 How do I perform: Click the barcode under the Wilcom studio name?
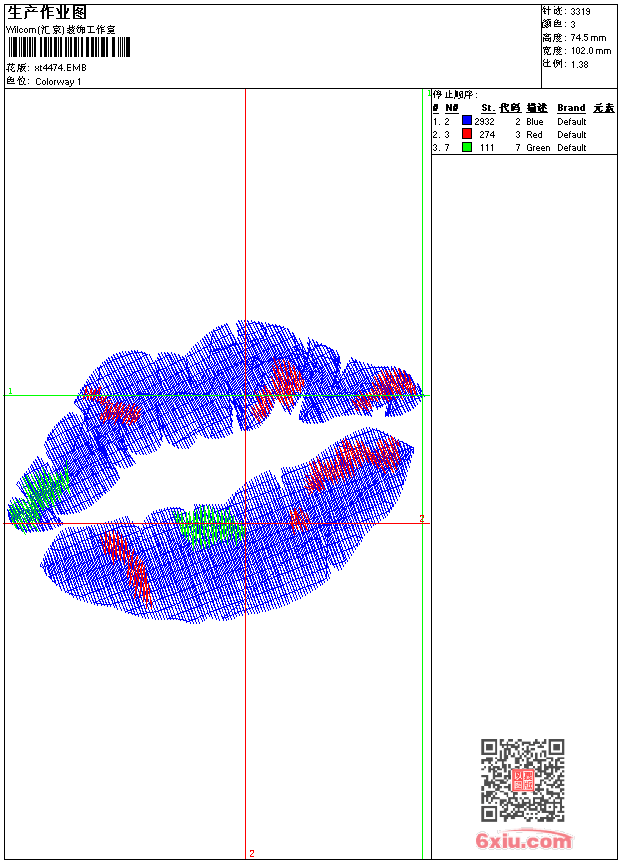click(69, 48)
